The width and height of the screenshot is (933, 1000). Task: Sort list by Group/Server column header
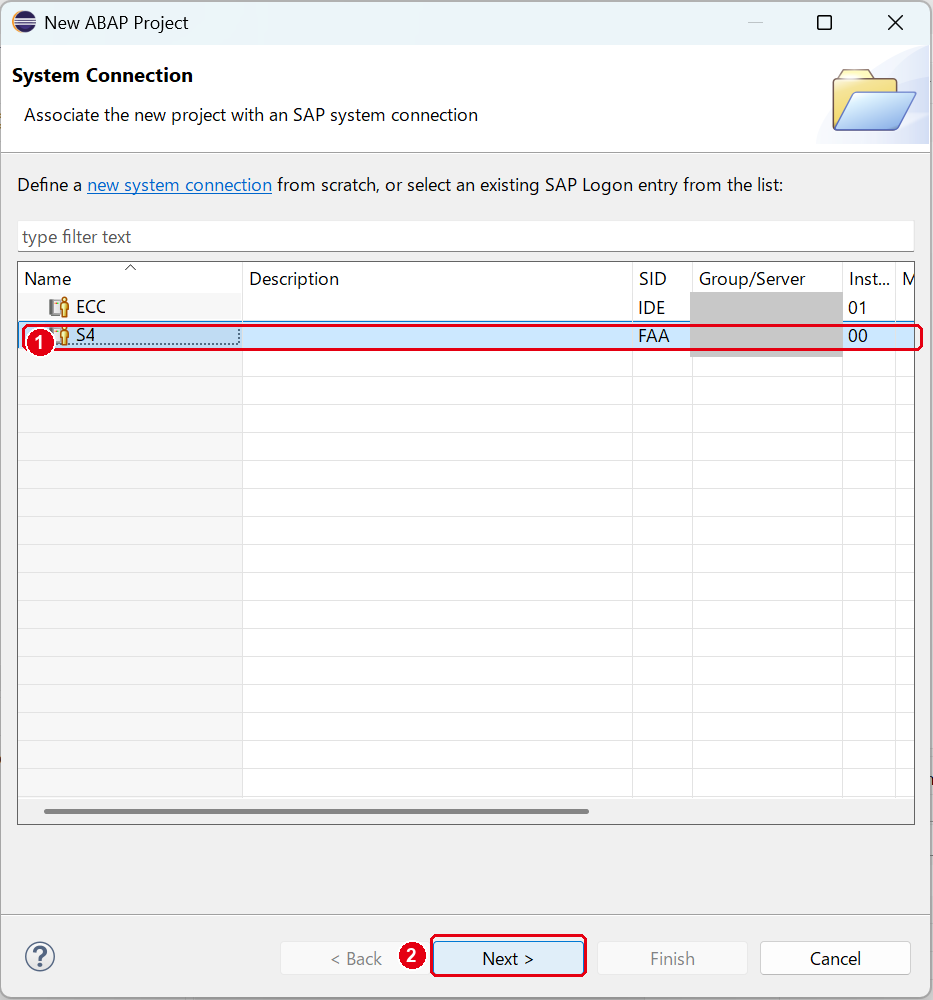(767, 279)
